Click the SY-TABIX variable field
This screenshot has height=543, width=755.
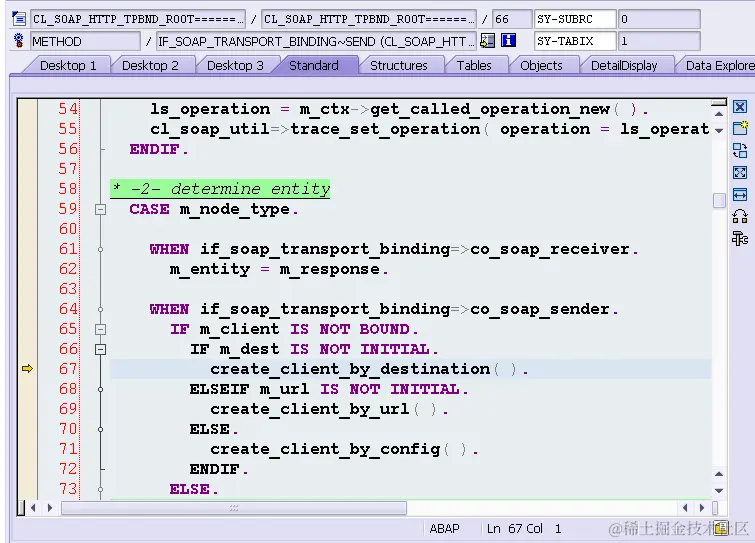(x=575, y=41)
